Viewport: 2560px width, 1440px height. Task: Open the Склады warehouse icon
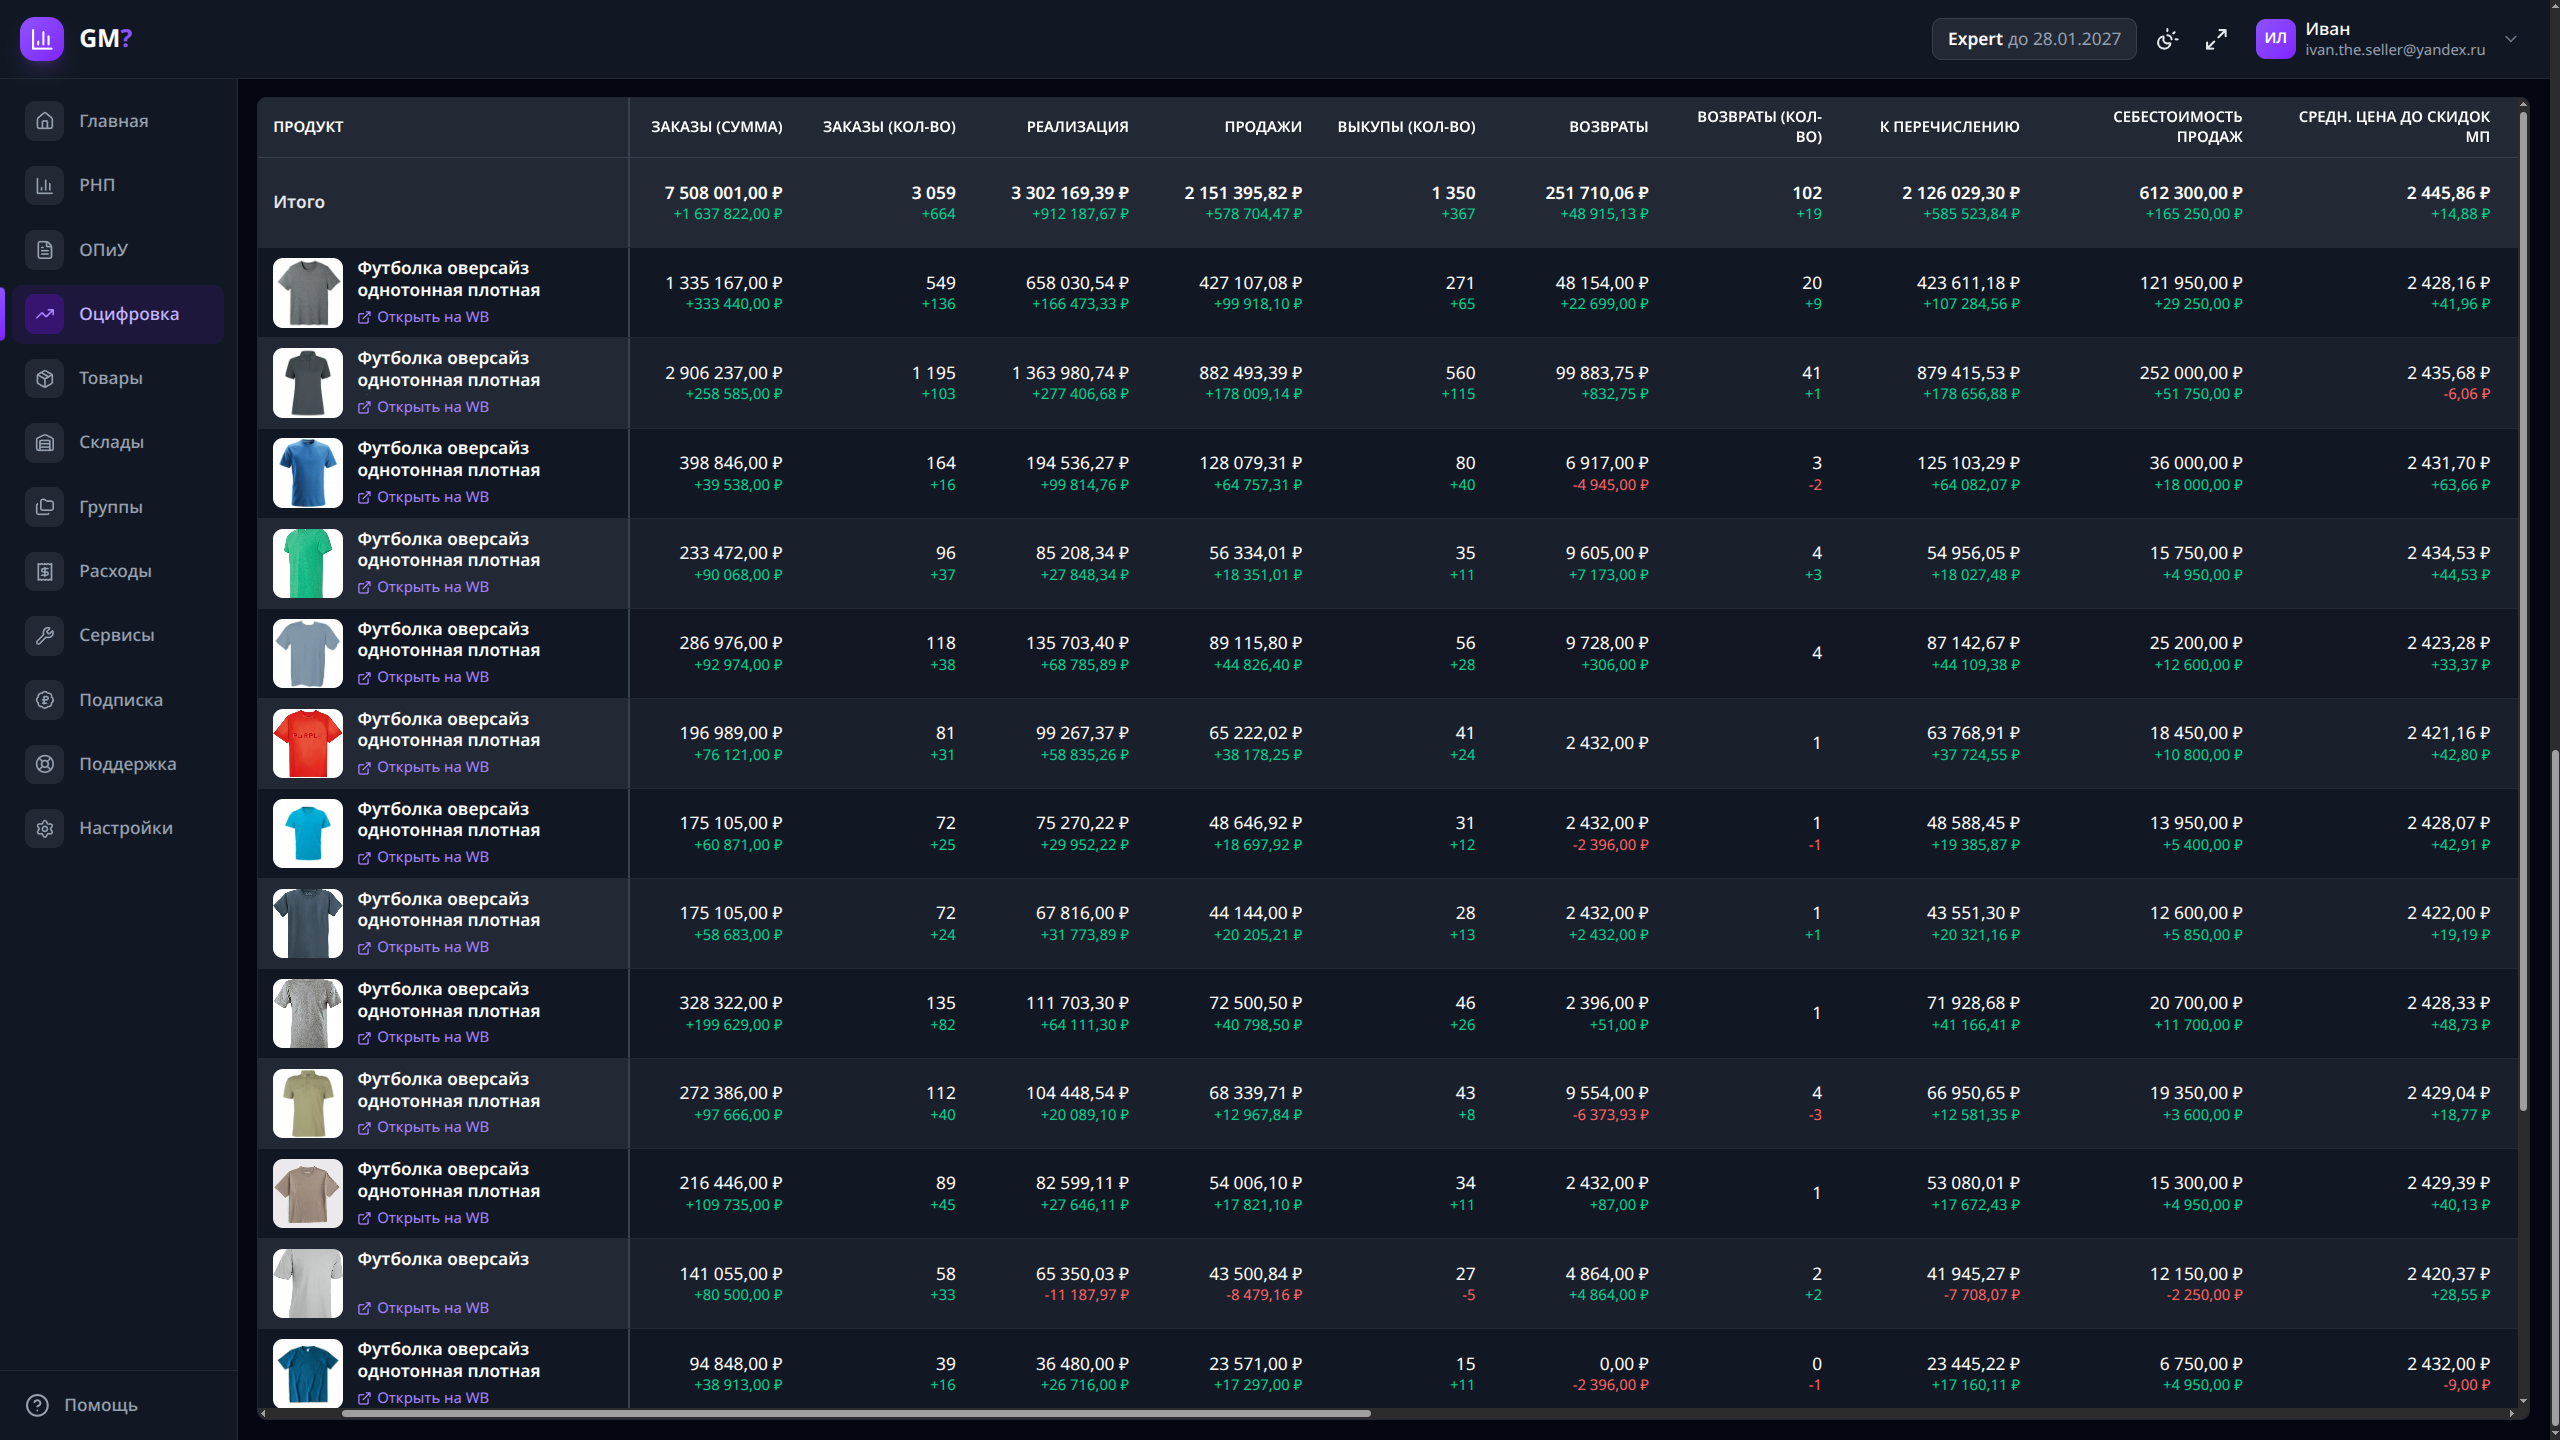click(x=45, y=442)
